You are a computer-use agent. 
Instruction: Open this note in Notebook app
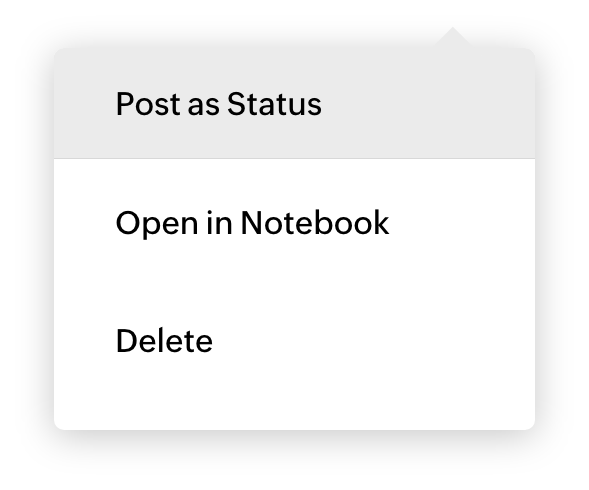(x=294, y=223)
